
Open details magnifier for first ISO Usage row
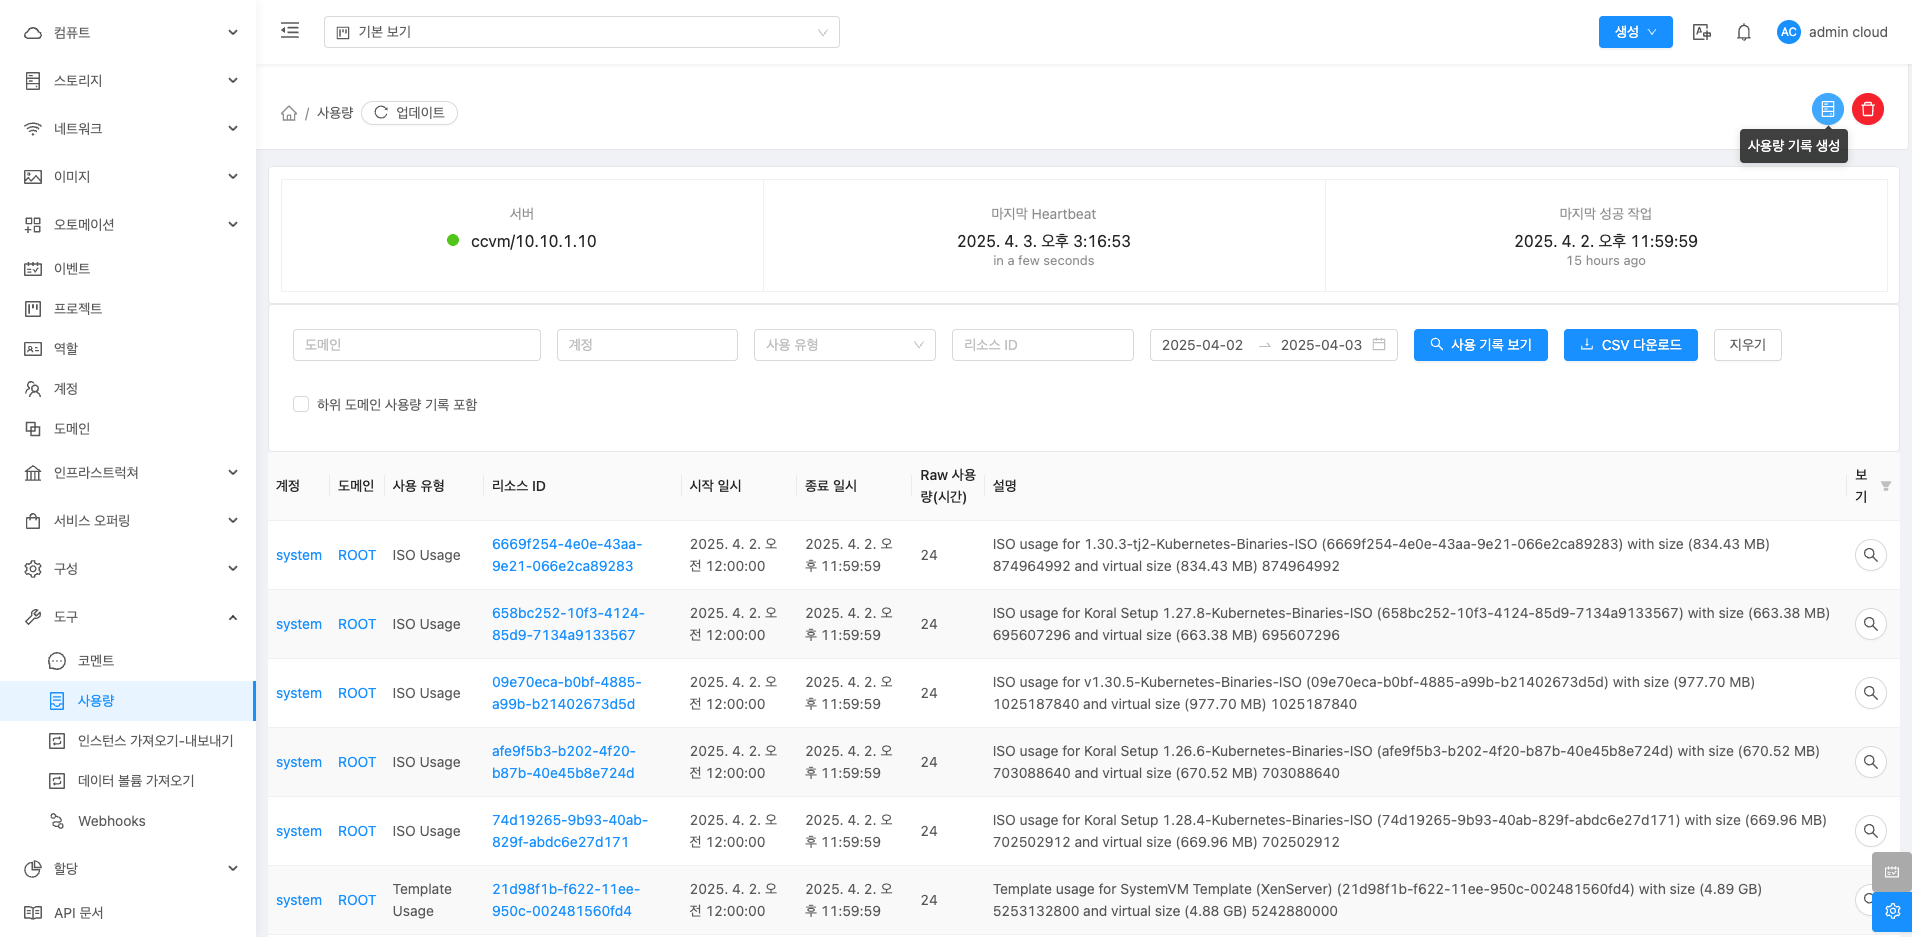[x=1869, y=555]
